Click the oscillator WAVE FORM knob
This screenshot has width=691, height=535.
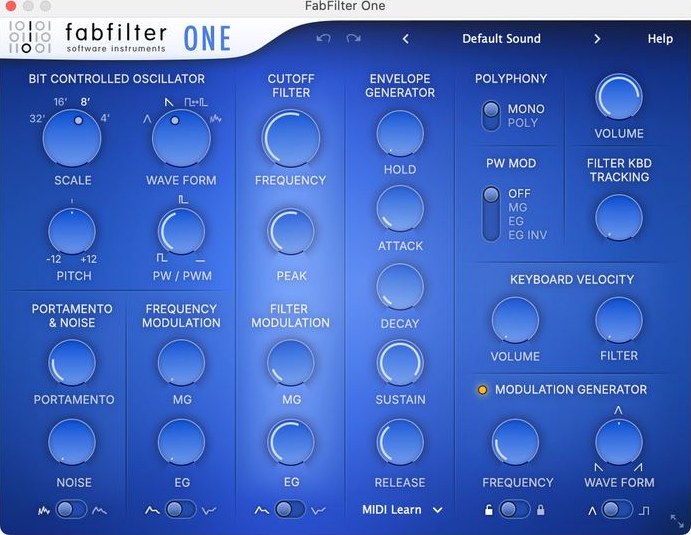coord(181,138)
